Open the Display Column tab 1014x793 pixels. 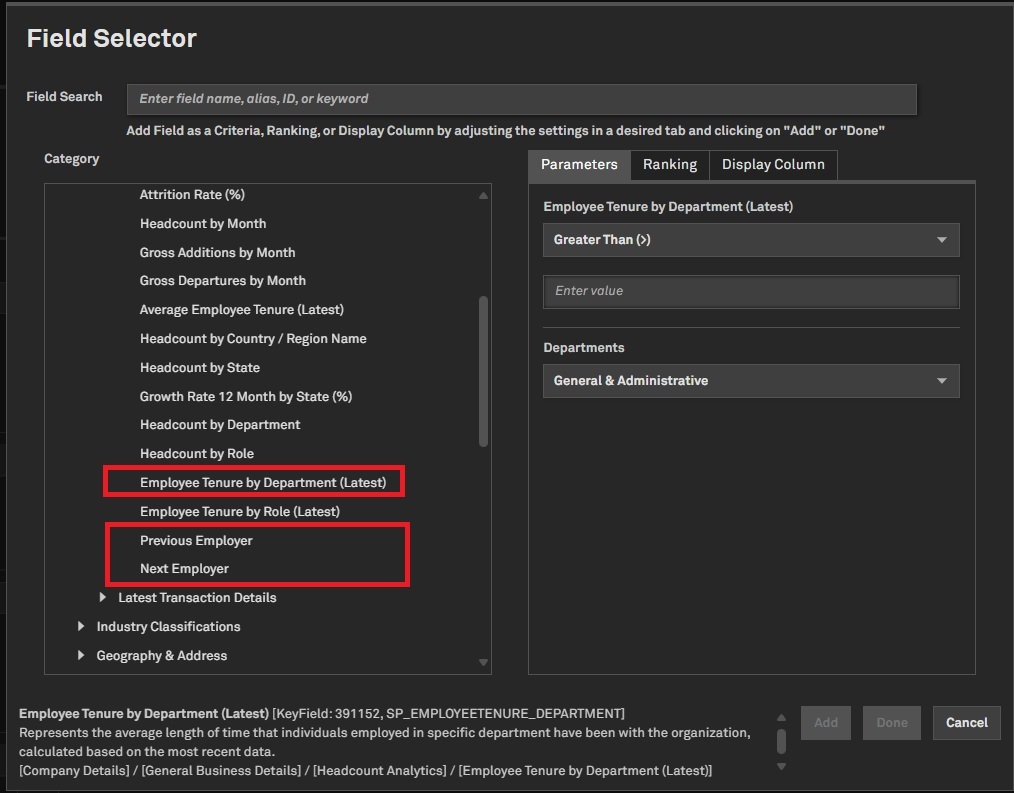coord(773,165)
